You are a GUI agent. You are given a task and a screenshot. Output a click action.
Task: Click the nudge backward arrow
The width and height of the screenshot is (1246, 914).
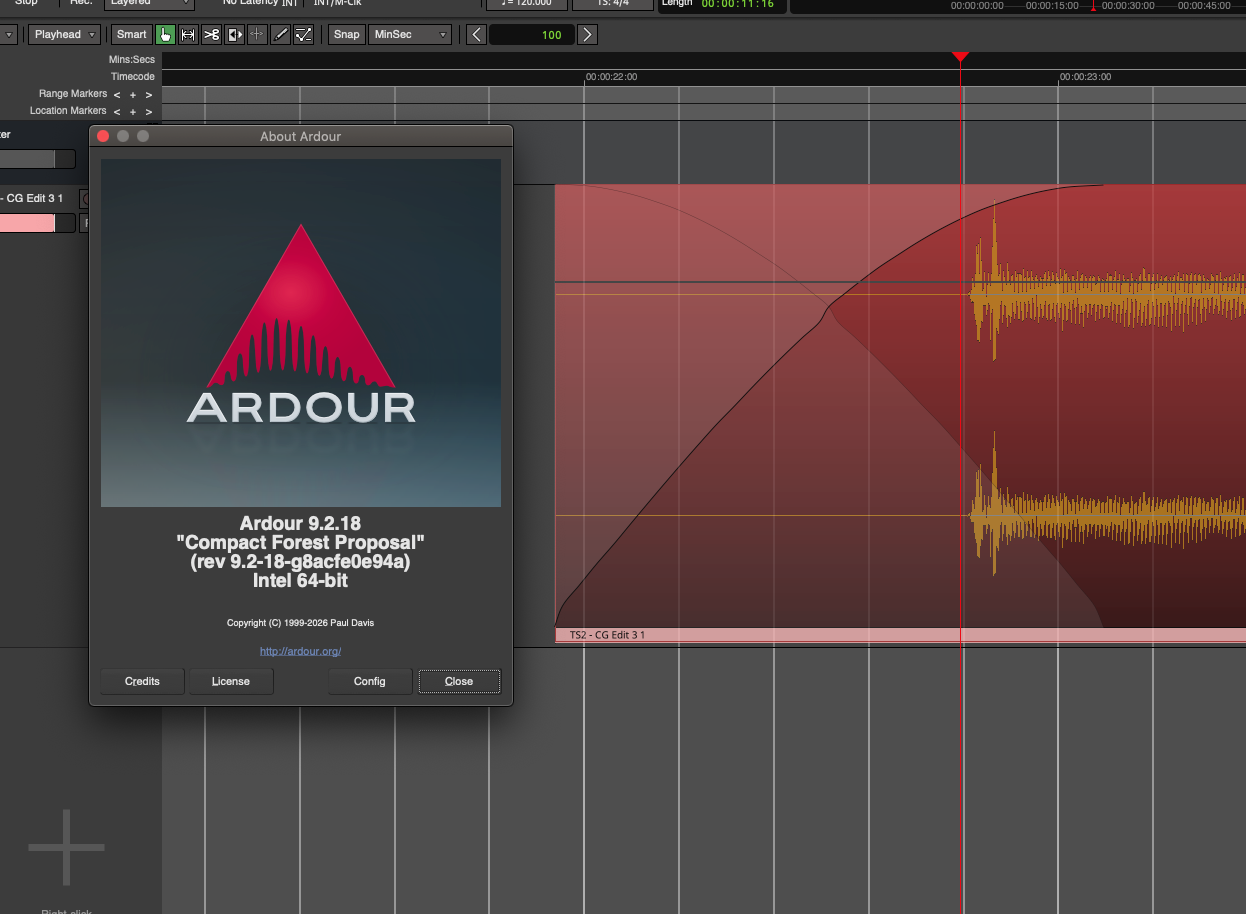coord(476,35)
